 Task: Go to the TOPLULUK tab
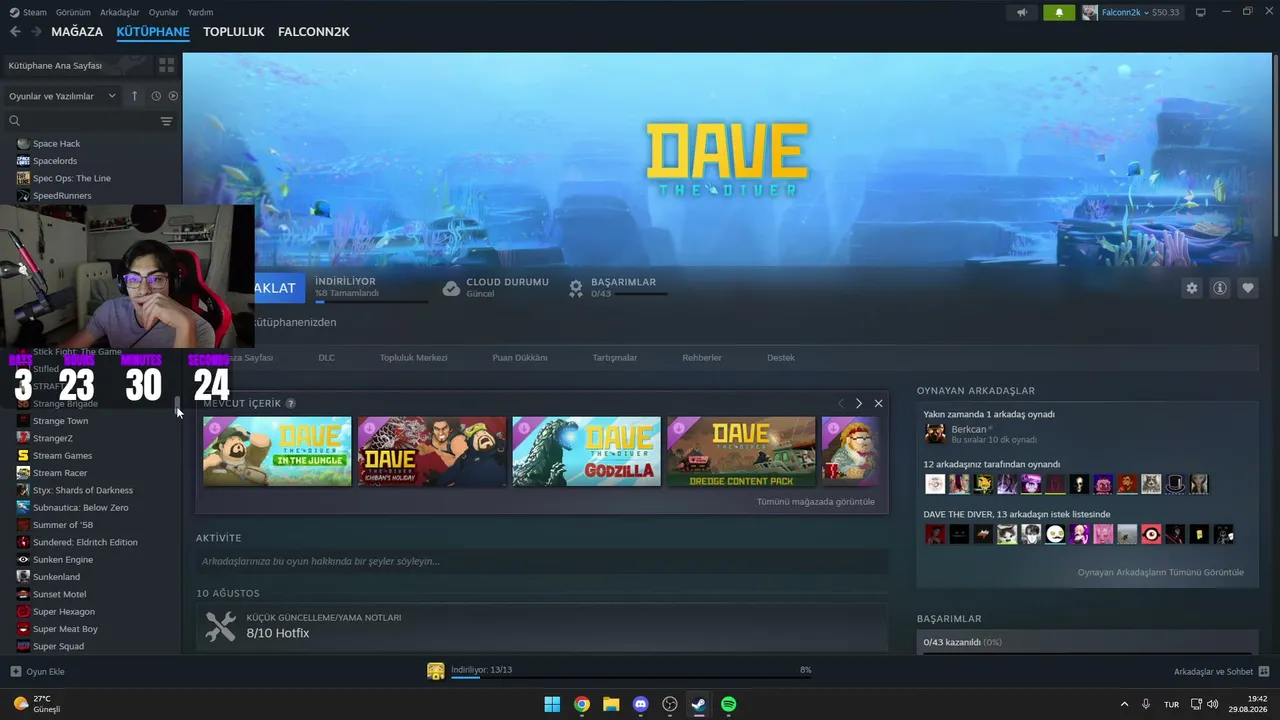point(234,32)
